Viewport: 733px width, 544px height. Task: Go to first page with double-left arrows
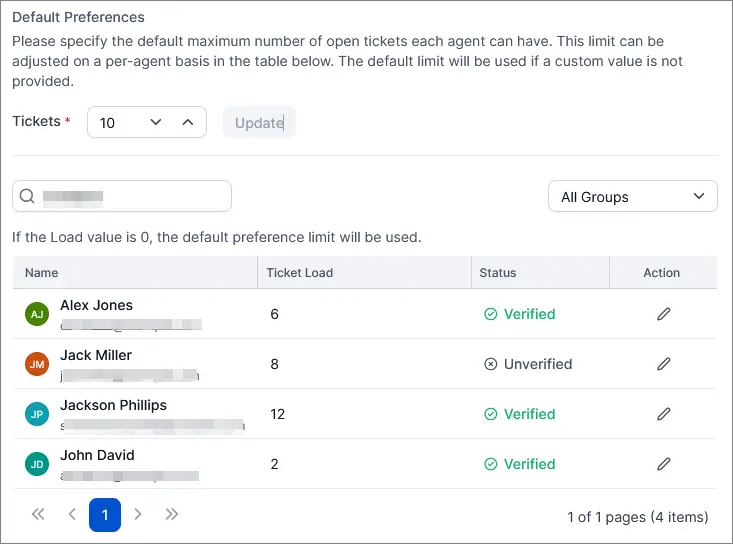(38, 515)
